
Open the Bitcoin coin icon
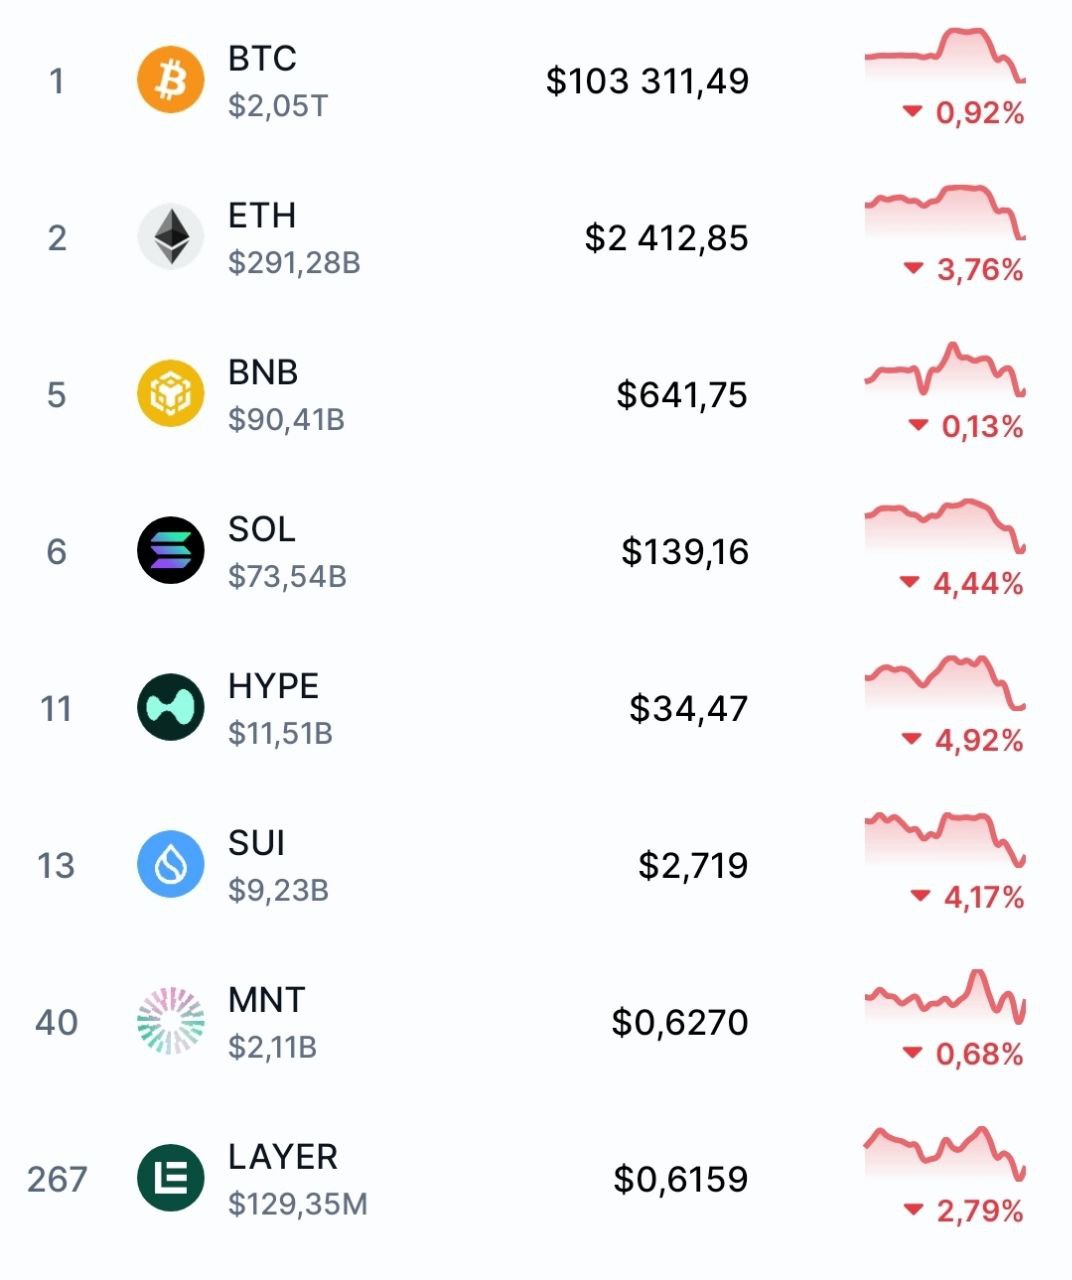[171, 80]
